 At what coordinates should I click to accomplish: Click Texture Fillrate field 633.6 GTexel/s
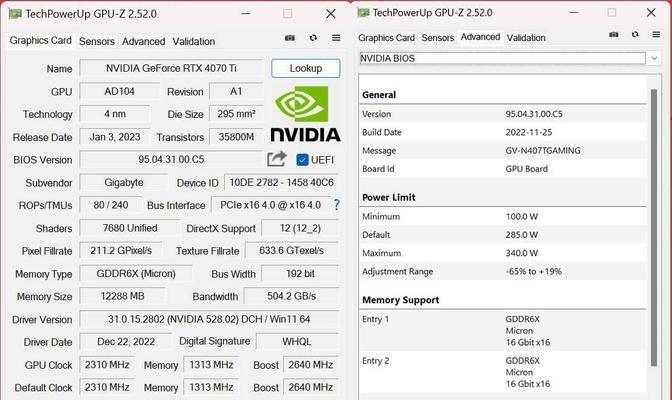[x=292, y=251]
